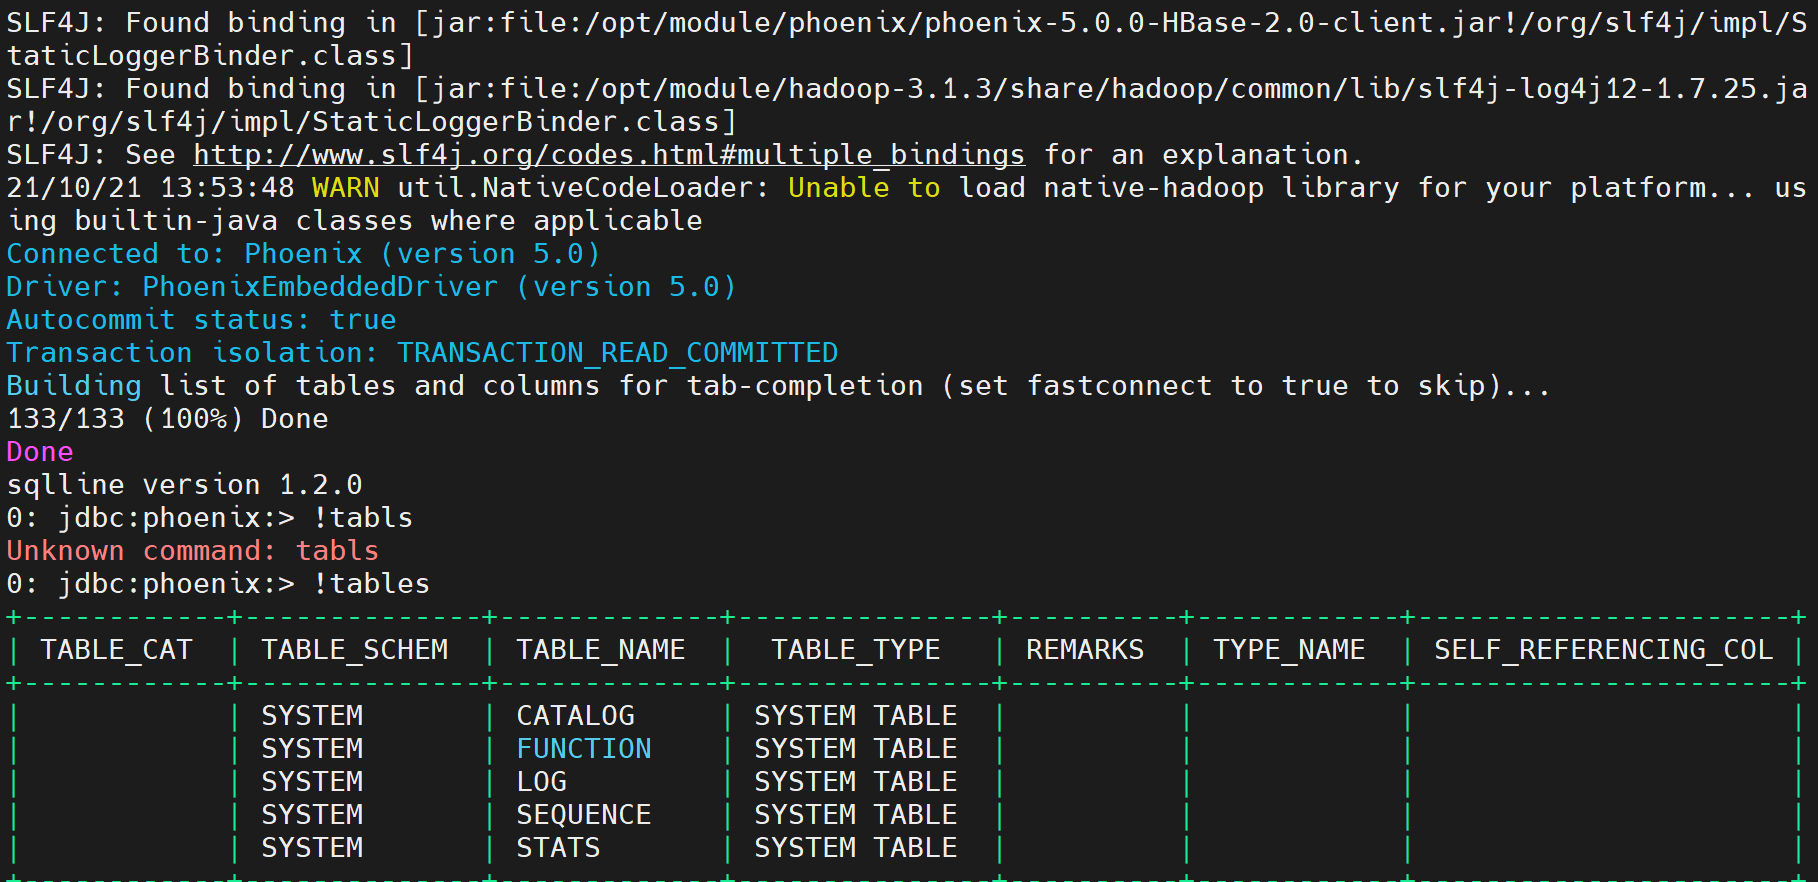The height and width of the screenshot is (882, 1818).
Task: Click the TABLE_NAME column header
Action: point(600,650)
